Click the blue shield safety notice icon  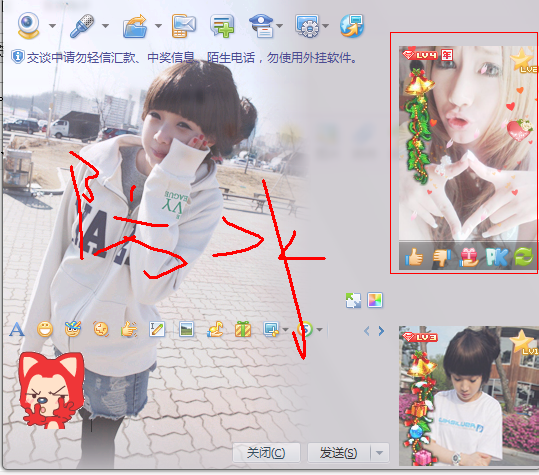click(18, 57)
